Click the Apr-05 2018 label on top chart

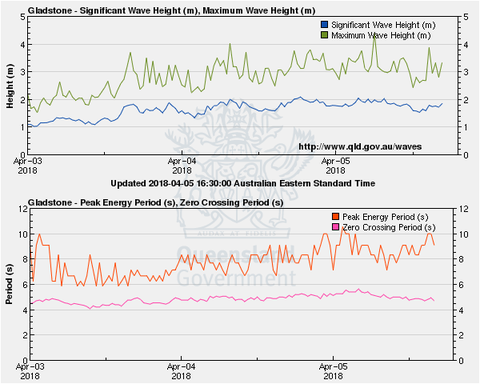click(x=336, y=166)
